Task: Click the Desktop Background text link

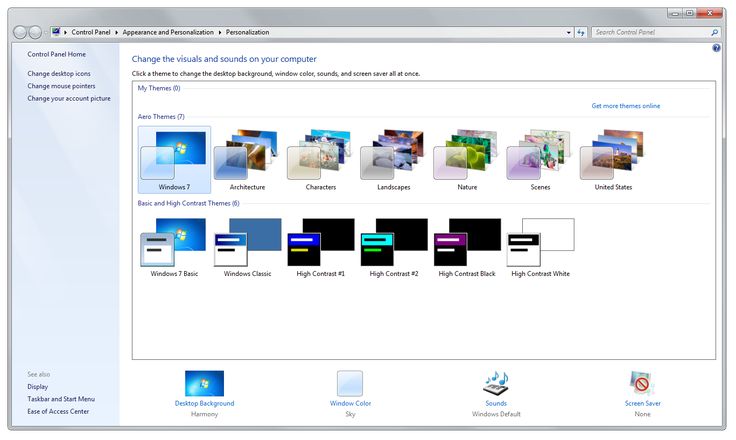Action: tap(204, 403)
